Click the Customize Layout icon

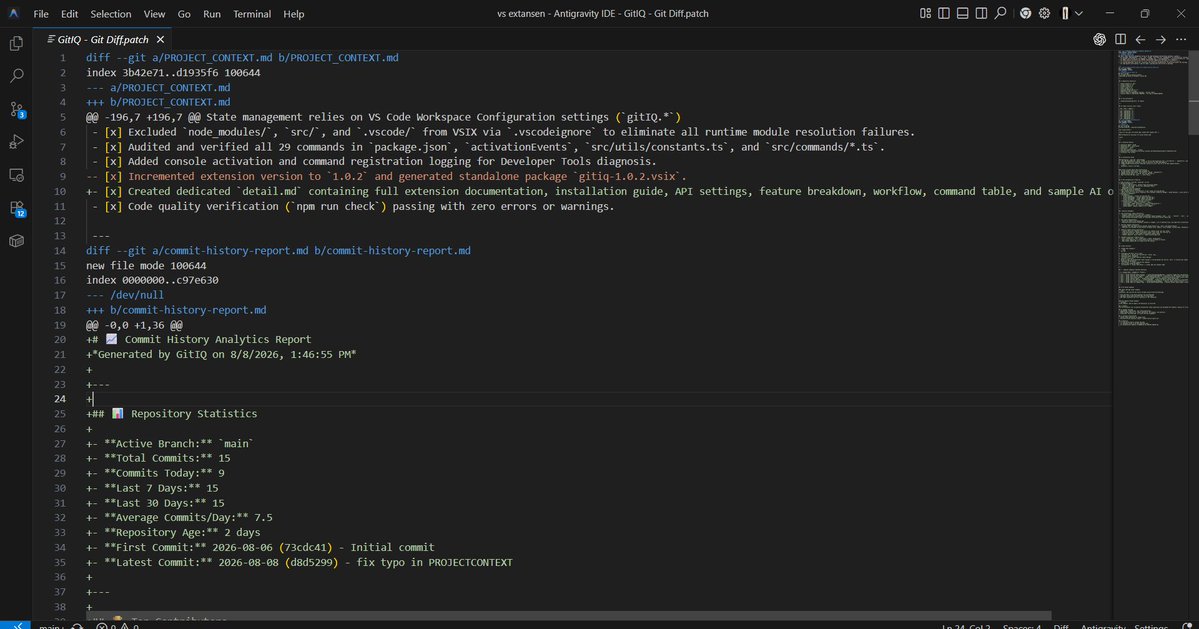tap(925, 13)
